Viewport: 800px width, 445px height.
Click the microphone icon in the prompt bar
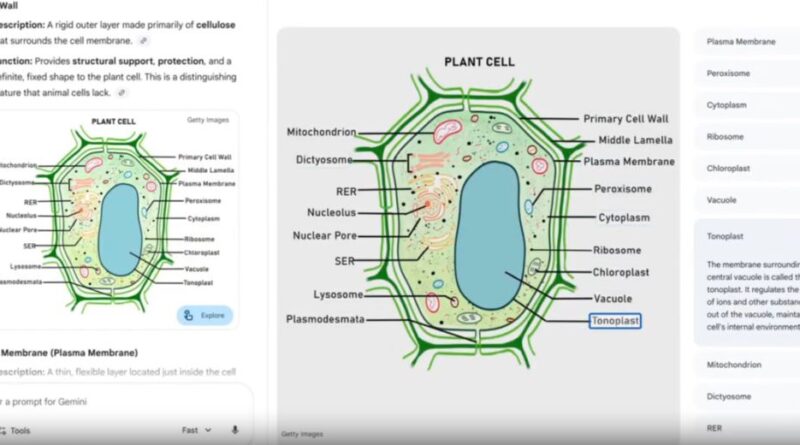(235, 430)
